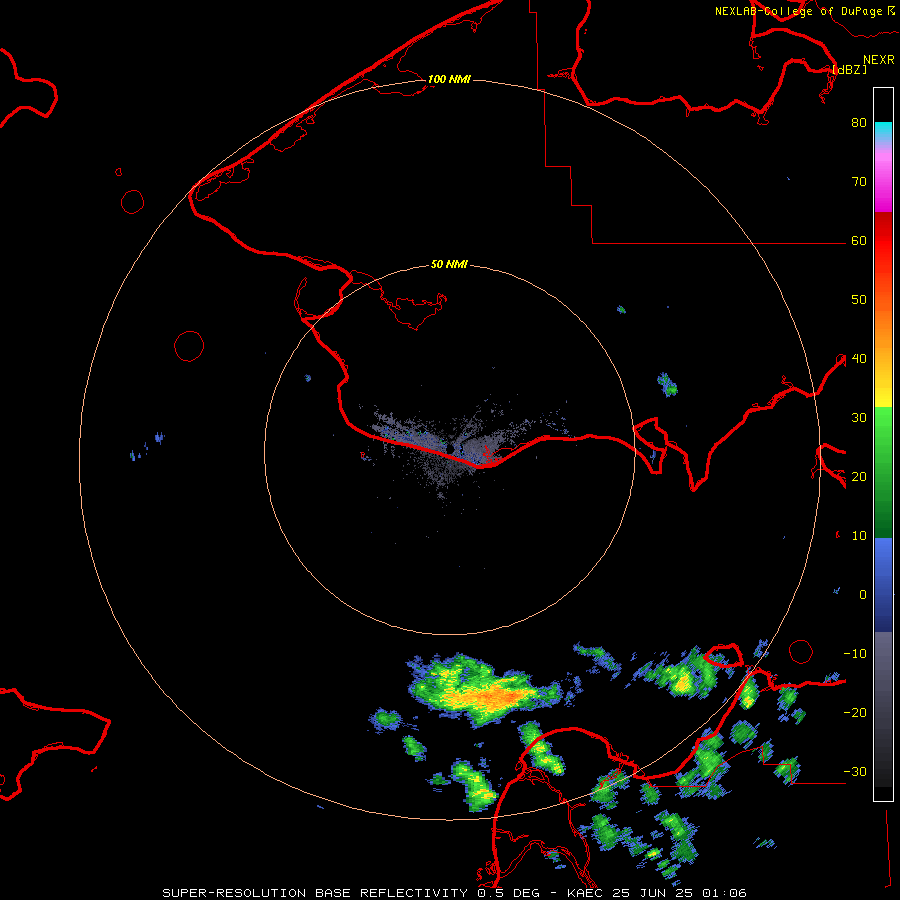Click the 30 value on the scale
Screen dimensions: 900x900
tap(859, 418)
